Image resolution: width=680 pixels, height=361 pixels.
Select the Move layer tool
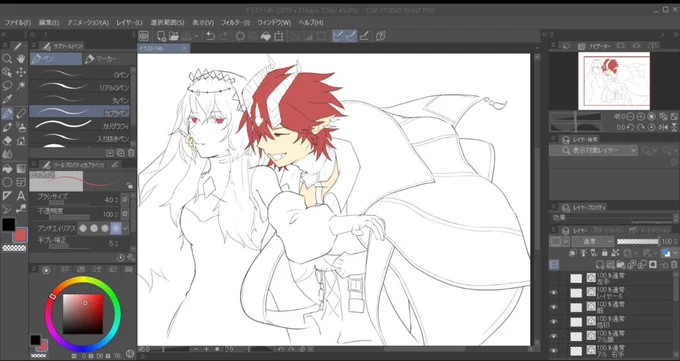21,72
